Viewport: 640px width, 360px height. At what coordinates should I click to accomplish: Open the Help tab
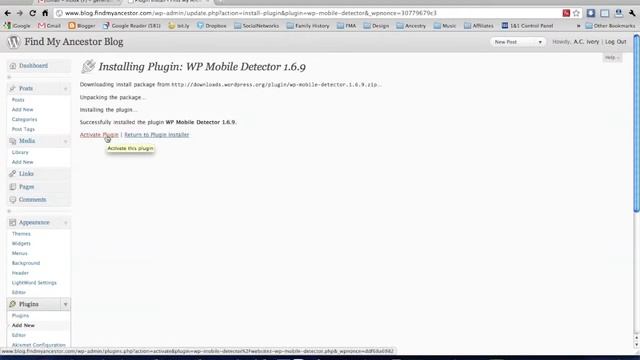[612, 58]
